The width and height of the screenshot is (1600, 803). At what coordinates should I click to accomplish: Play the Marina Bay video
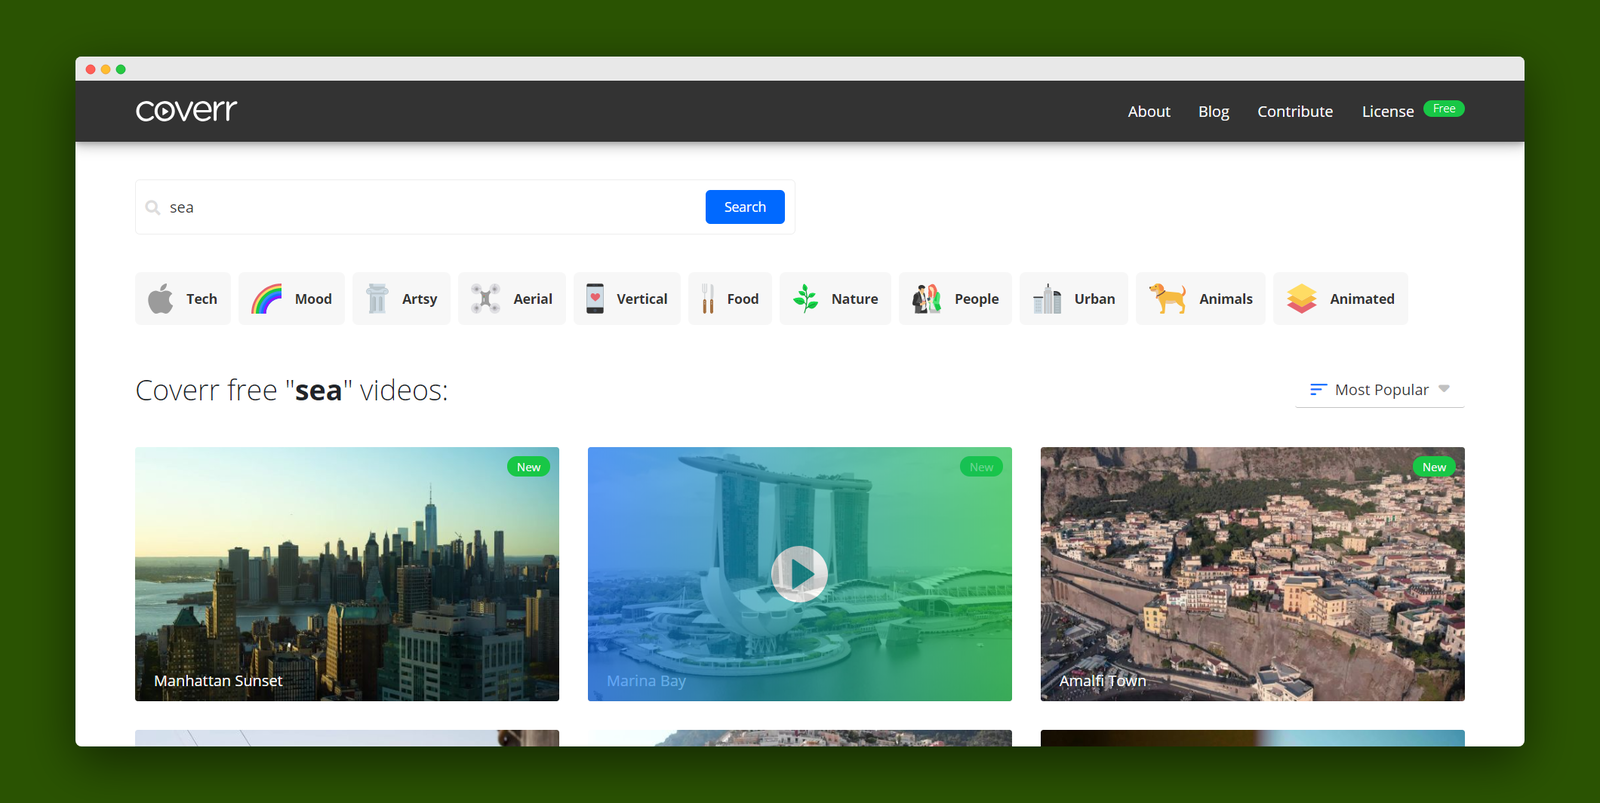point(799,574)
